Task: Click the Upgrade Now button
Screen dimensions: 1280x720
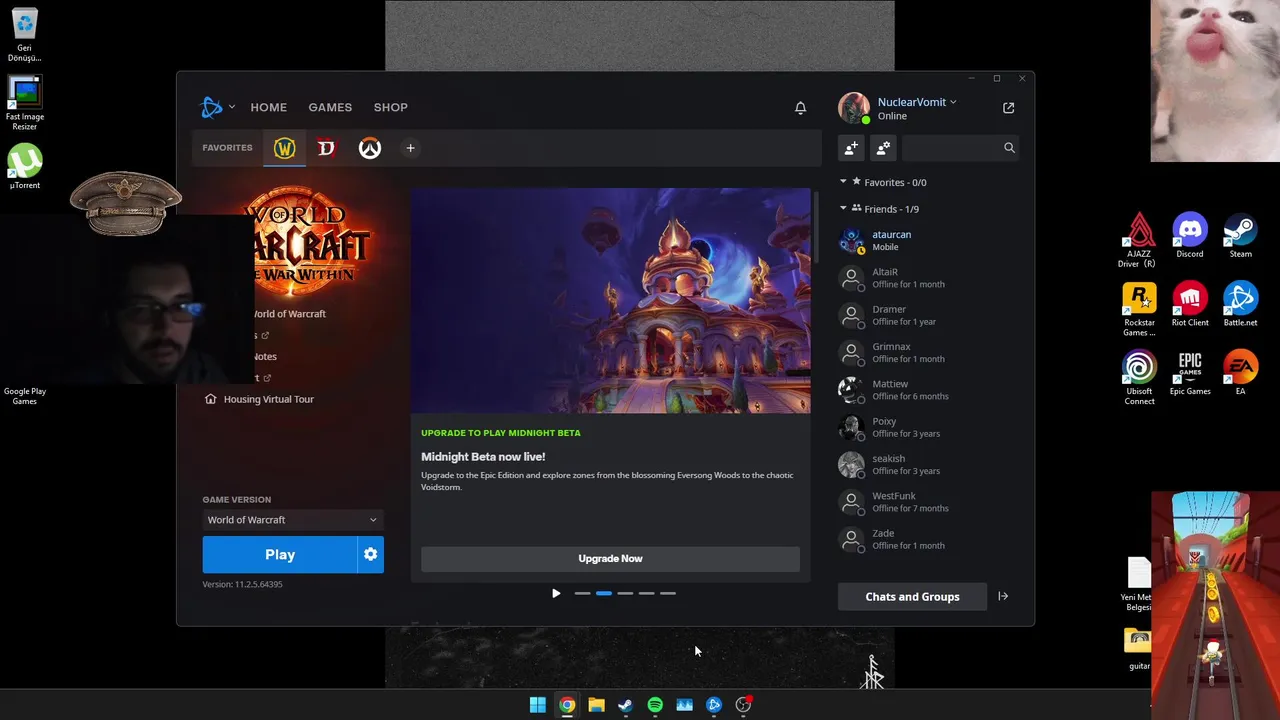Action: (610, 559)
